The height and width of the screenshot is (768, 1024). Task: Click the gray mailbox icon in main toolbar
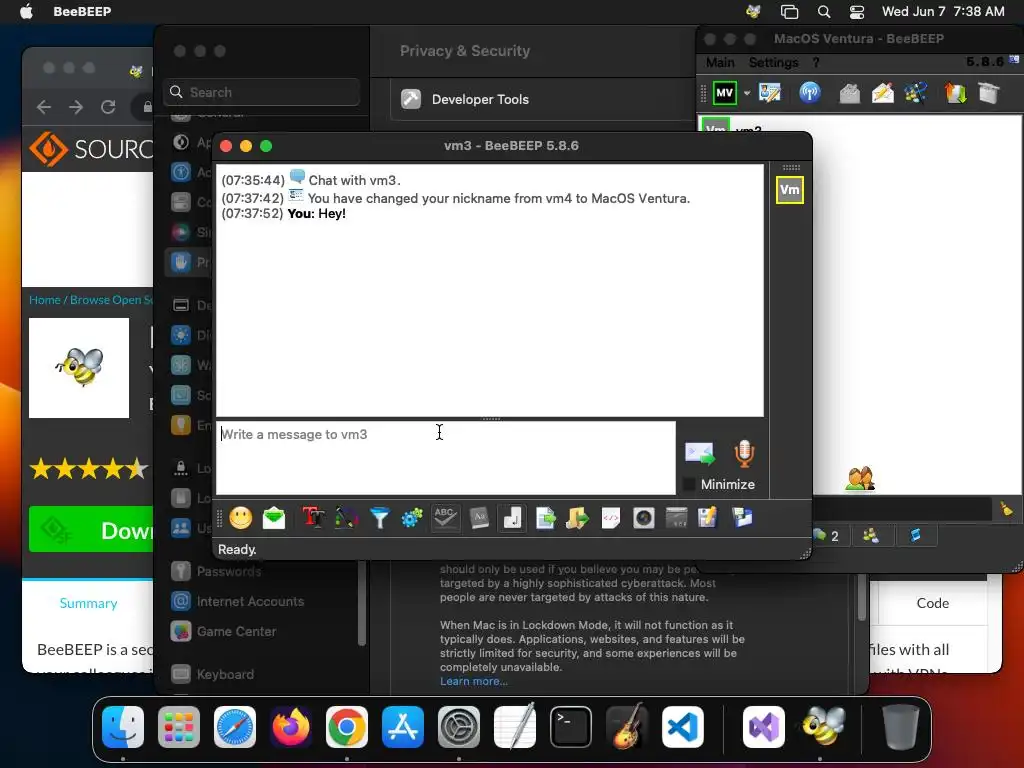click(850, 93)
